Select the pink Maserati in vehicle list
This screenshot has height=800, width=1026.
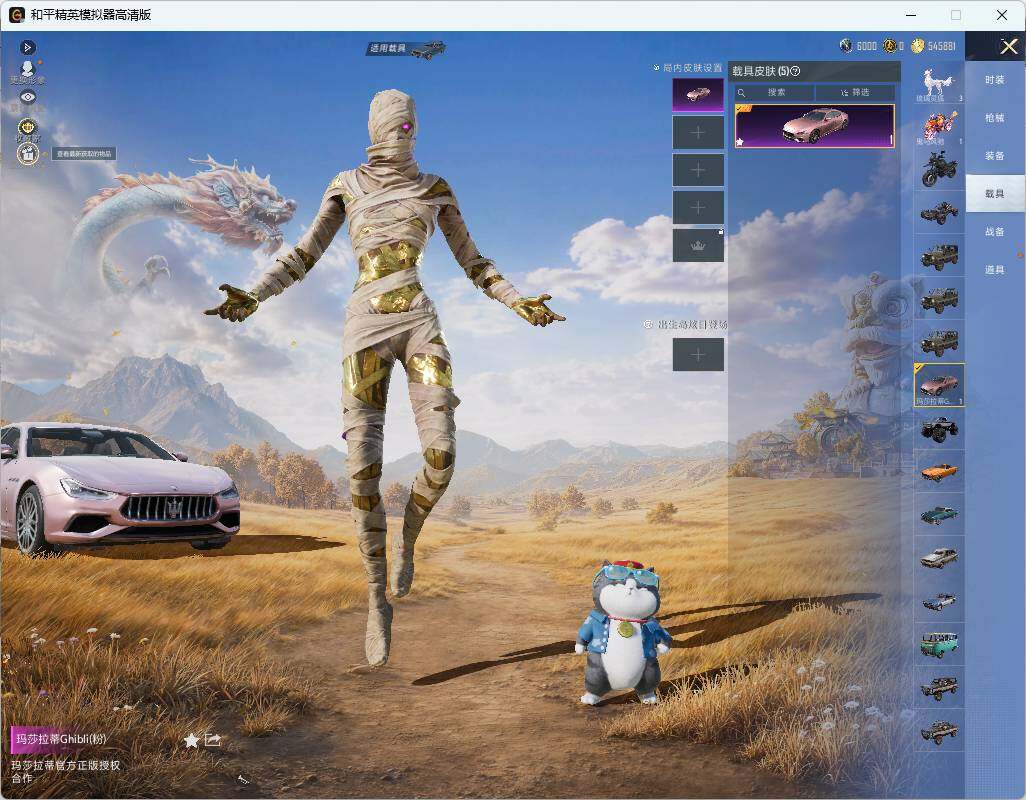tap(939, 385)
